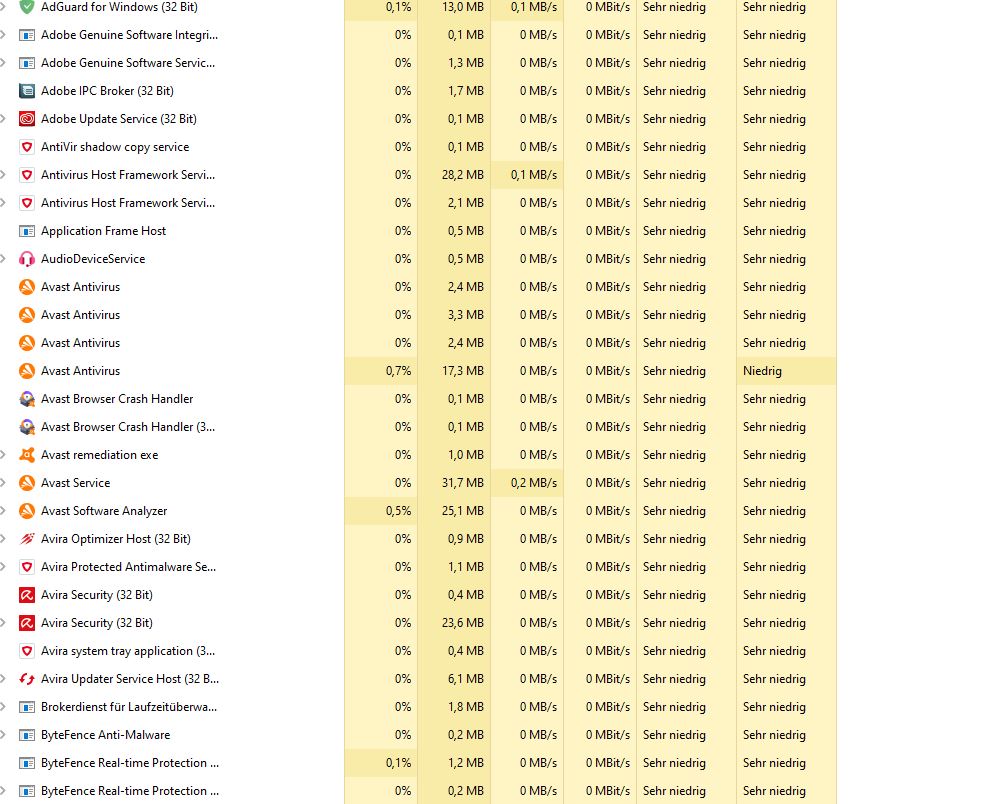Click the 0,2 MB/s disk value of Avast Service
This screenshot has height=804, width=992.
point(533,483)
